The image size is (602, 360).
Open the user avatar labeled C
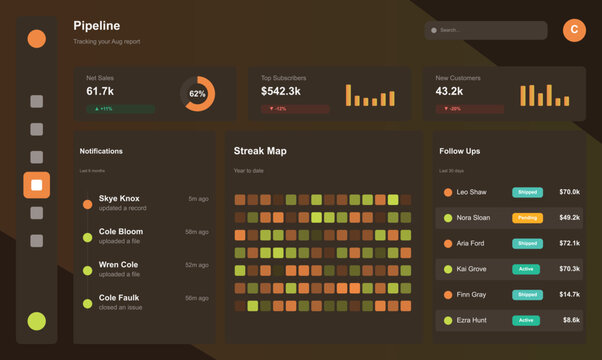pos(574,30)
